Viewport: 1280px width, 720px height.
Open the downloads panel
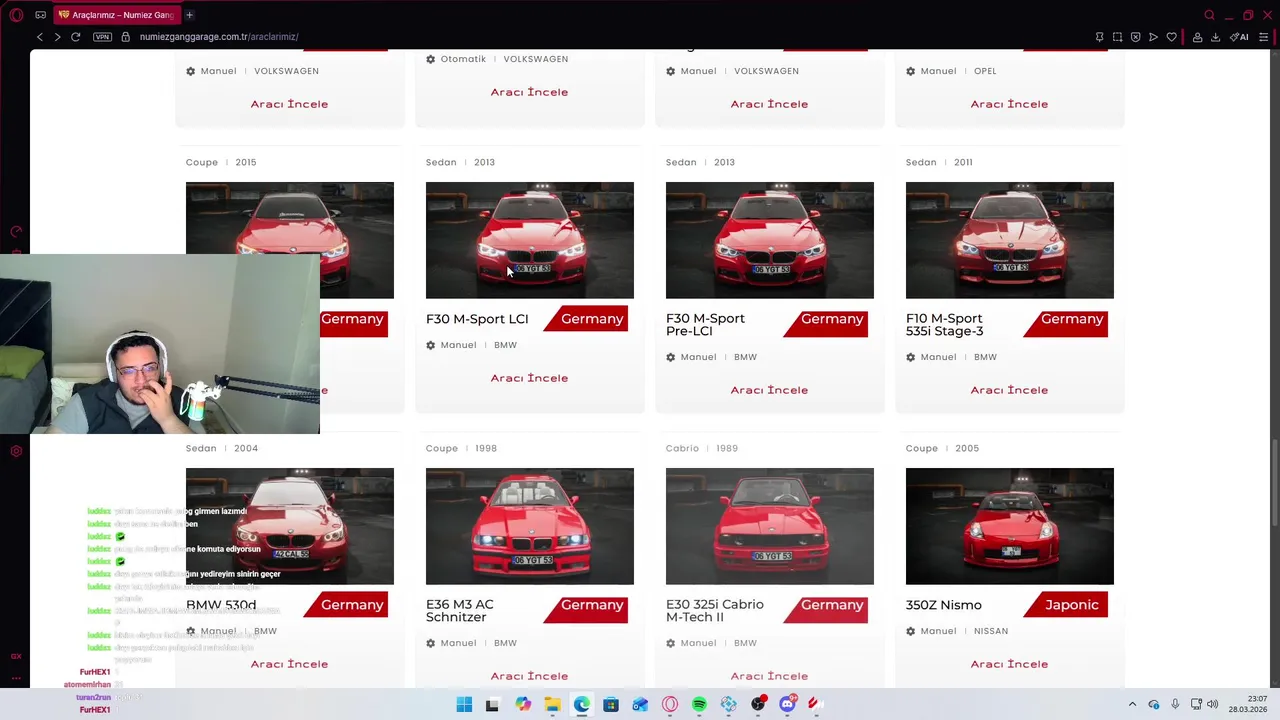pyautogui.click(x=1215, y=37)
